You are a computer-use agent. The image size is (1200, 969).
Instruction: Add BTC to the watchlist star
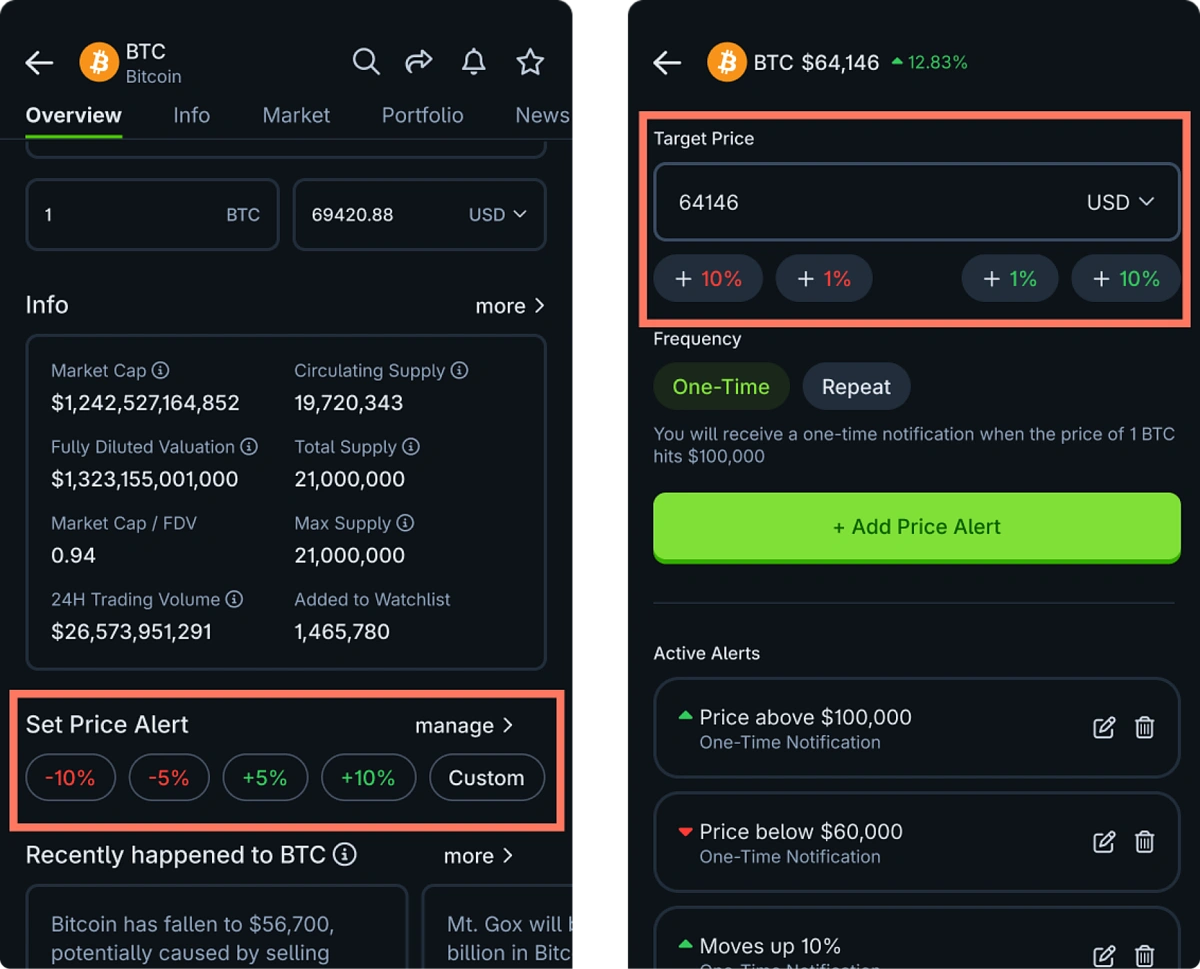click(530, 62)
